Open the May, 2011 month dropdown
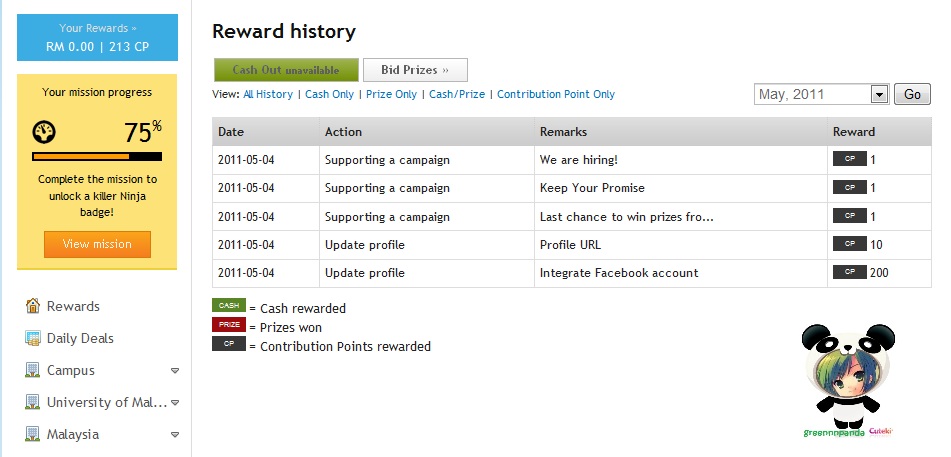The width and height of the screenshot is (951, 457). 879,94
